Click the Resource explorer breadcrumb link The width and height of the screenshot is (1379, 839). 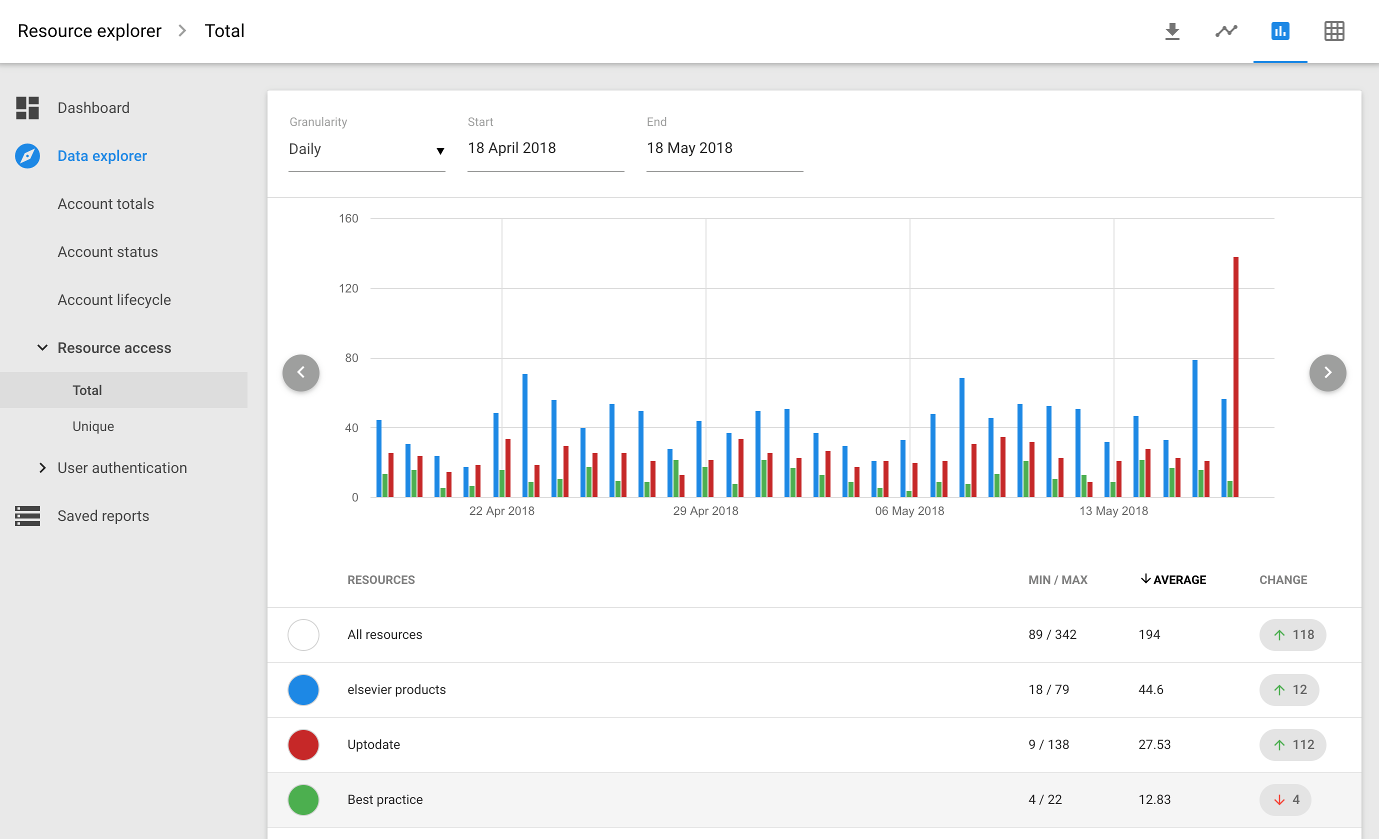pos(89,31)
